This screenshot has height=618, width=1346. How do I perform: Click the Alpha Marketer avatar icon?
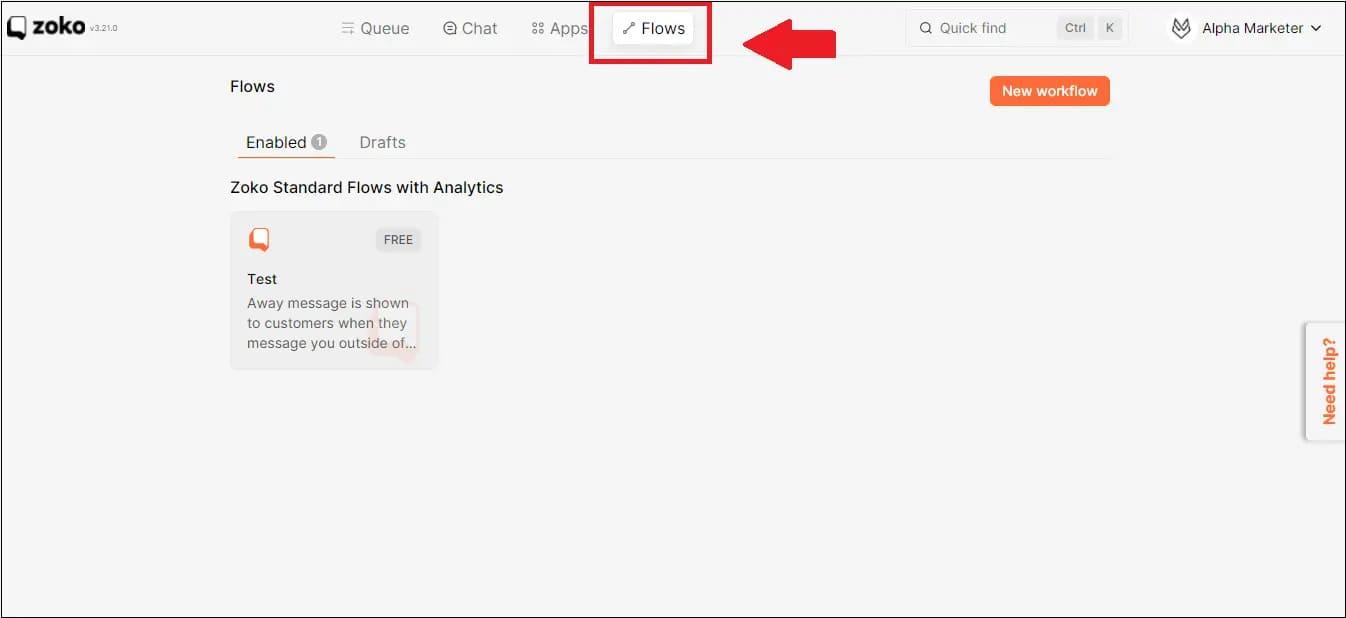pos(1181,28)
